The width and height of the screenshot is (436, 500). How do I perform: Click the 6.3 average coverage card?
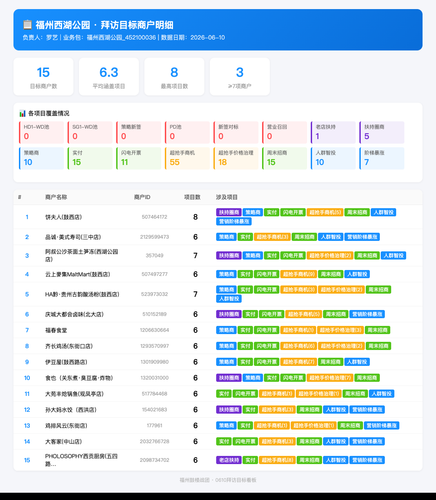coord(109,77)
